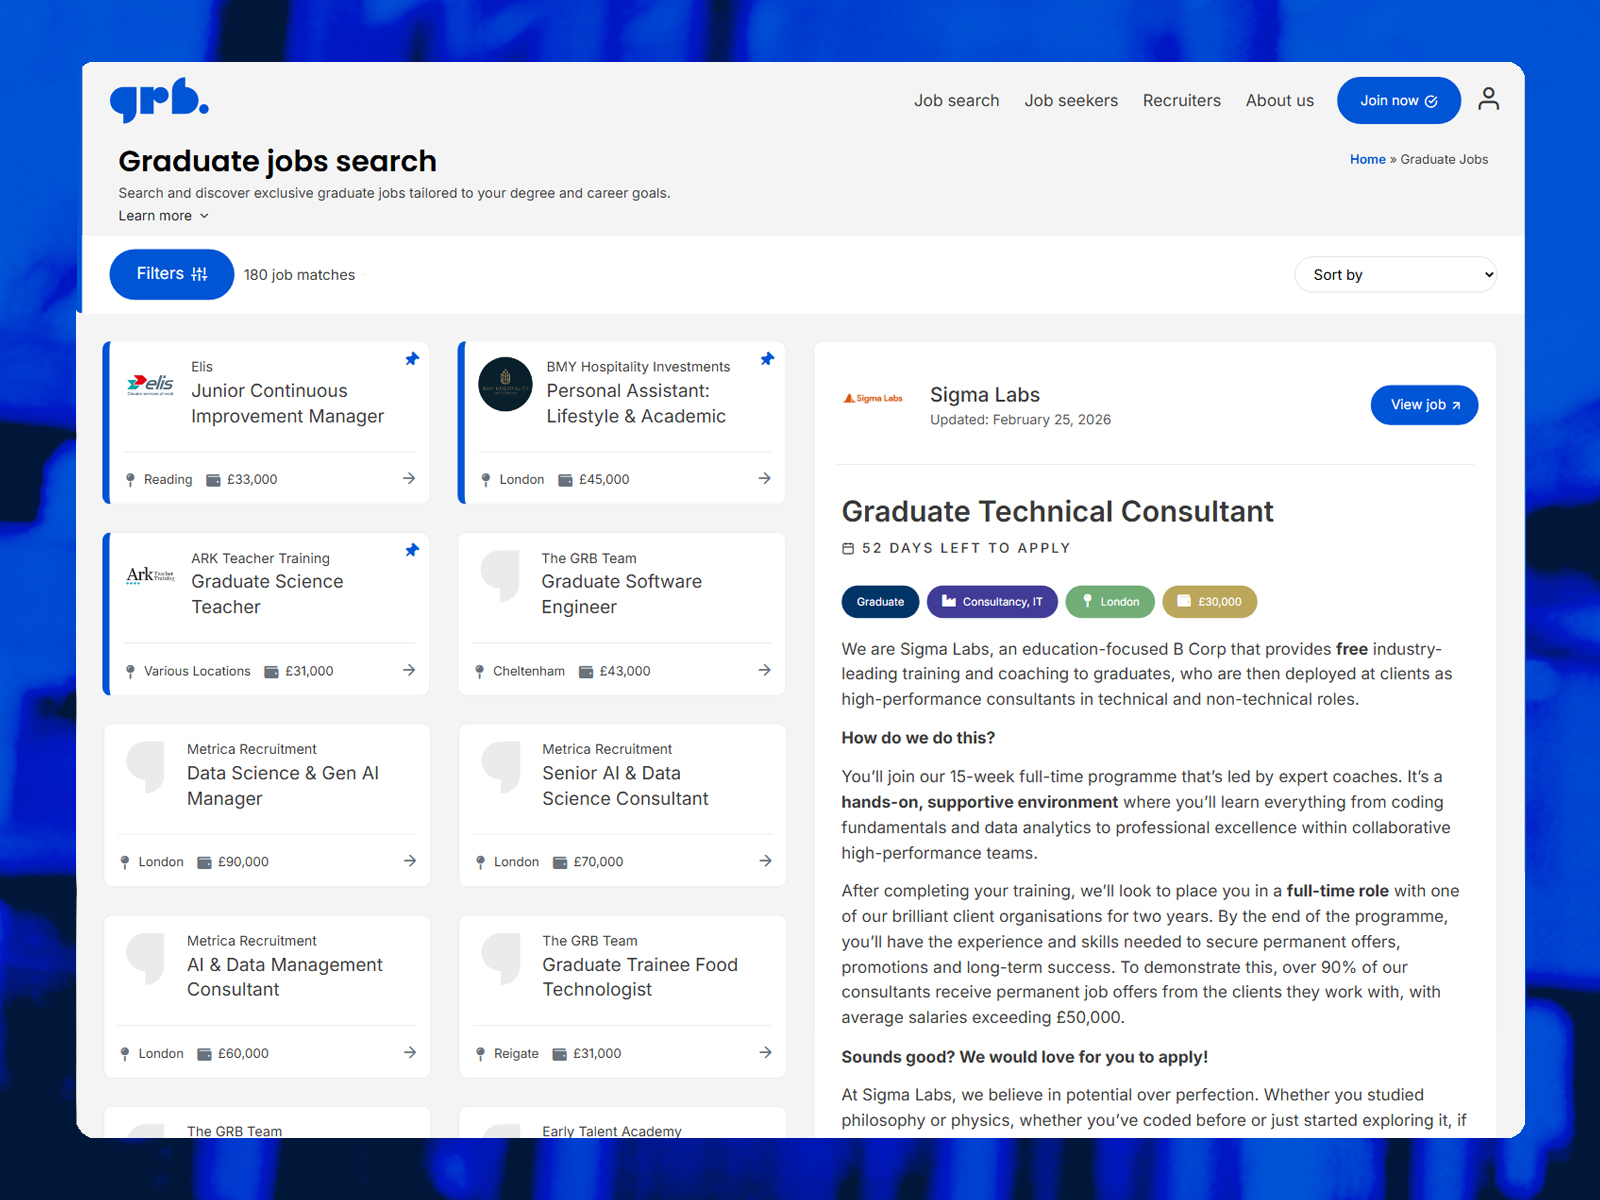Click arrow on Data Science & Gen AI Manager card
The image size is (1600, 1200).
(x=409, y=861)
